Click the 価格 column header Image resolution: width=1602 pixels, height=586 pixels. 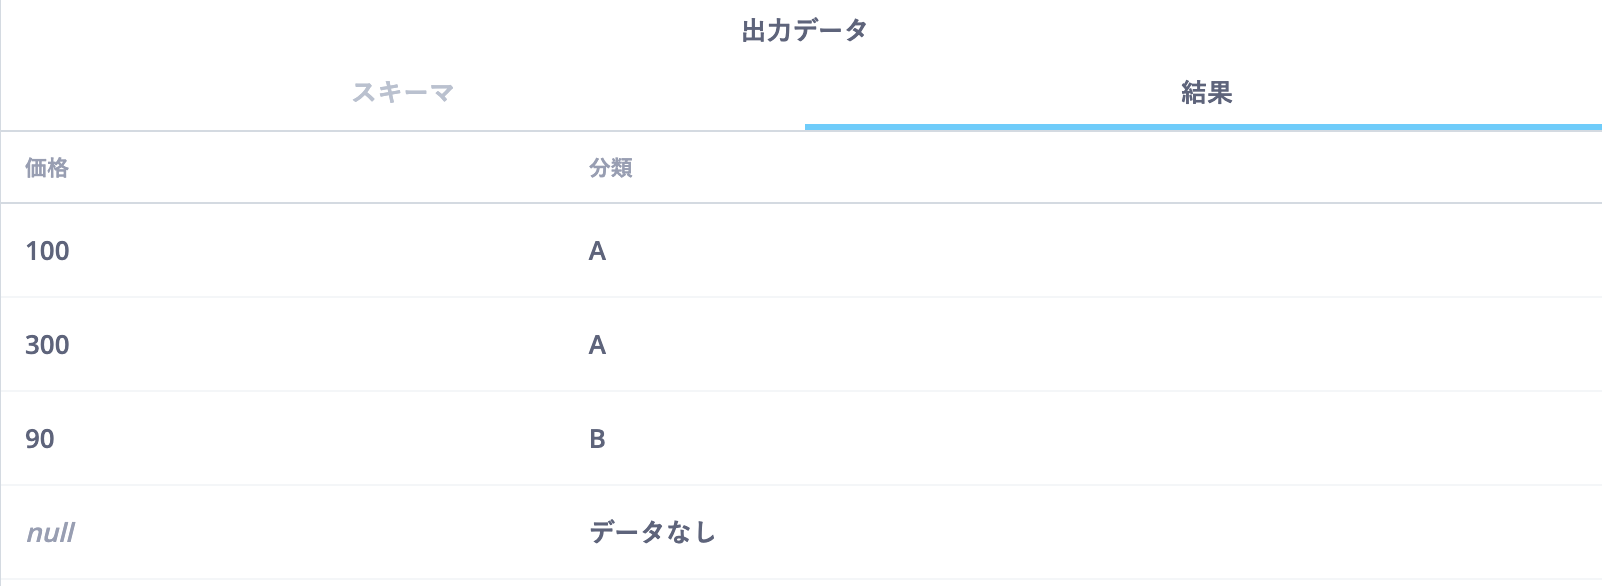coord(47,168)
